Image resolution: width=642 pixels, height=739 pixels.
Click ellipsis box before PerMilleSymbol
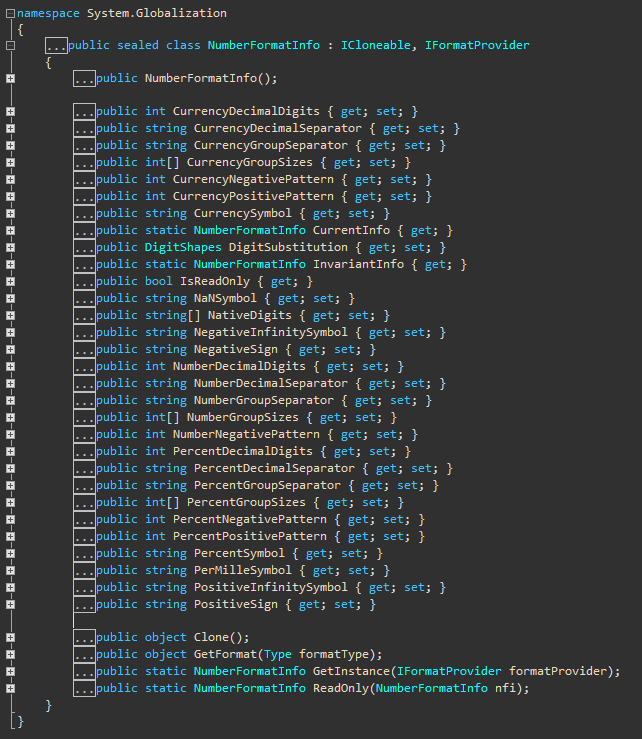click(84, 570)
